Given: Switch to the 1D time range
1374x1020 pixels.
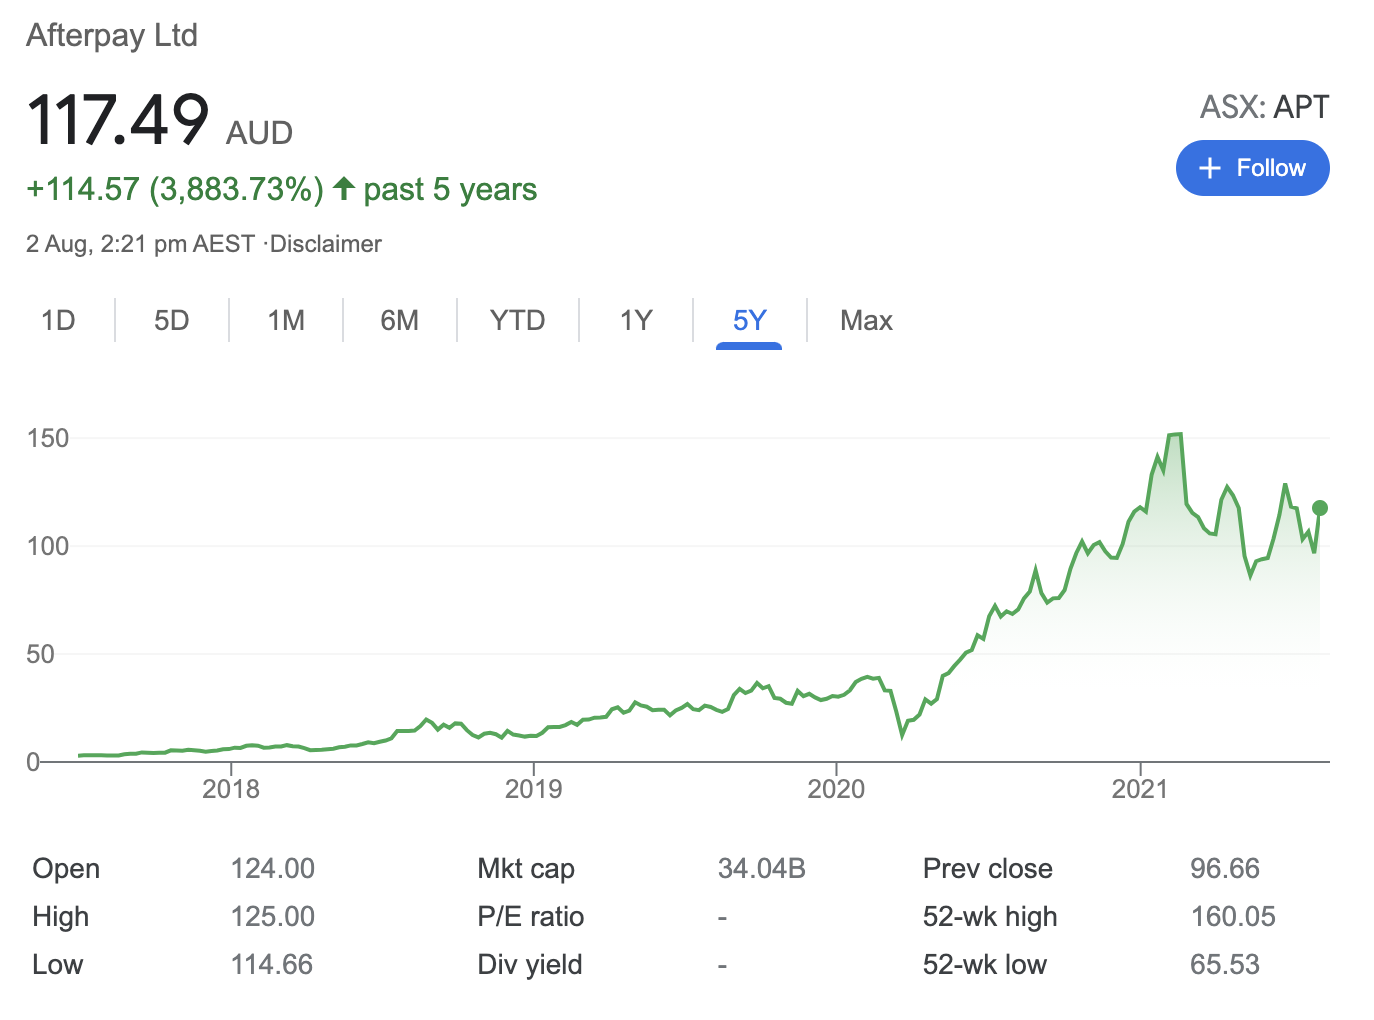Looking at the screenshot, I should point(58,321).
